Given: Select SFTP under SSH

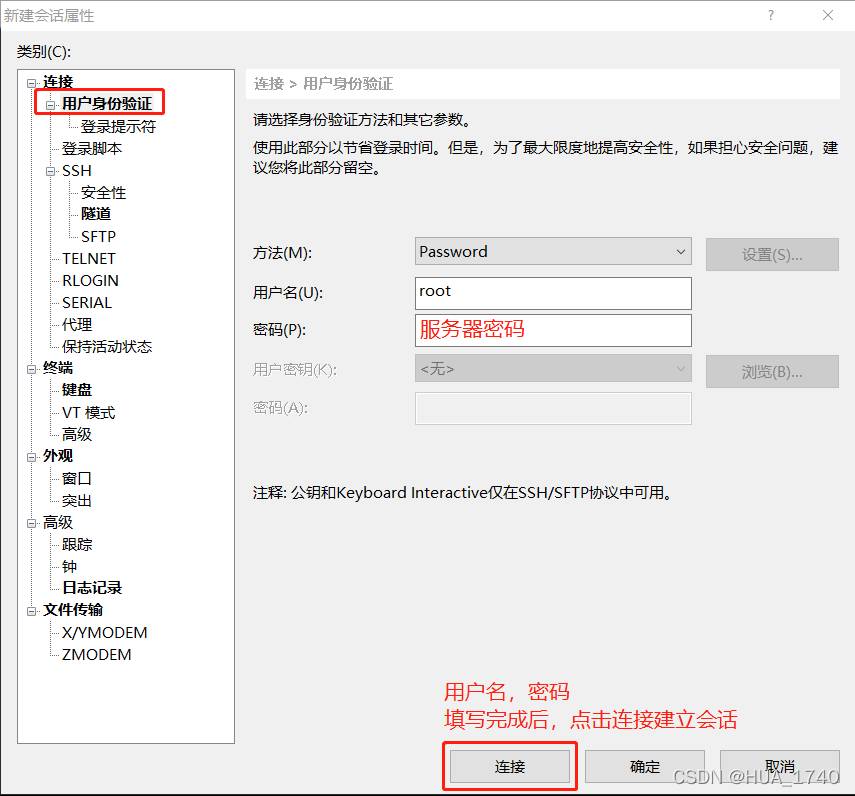Looking at the screenshot, I should coord(98,236).
